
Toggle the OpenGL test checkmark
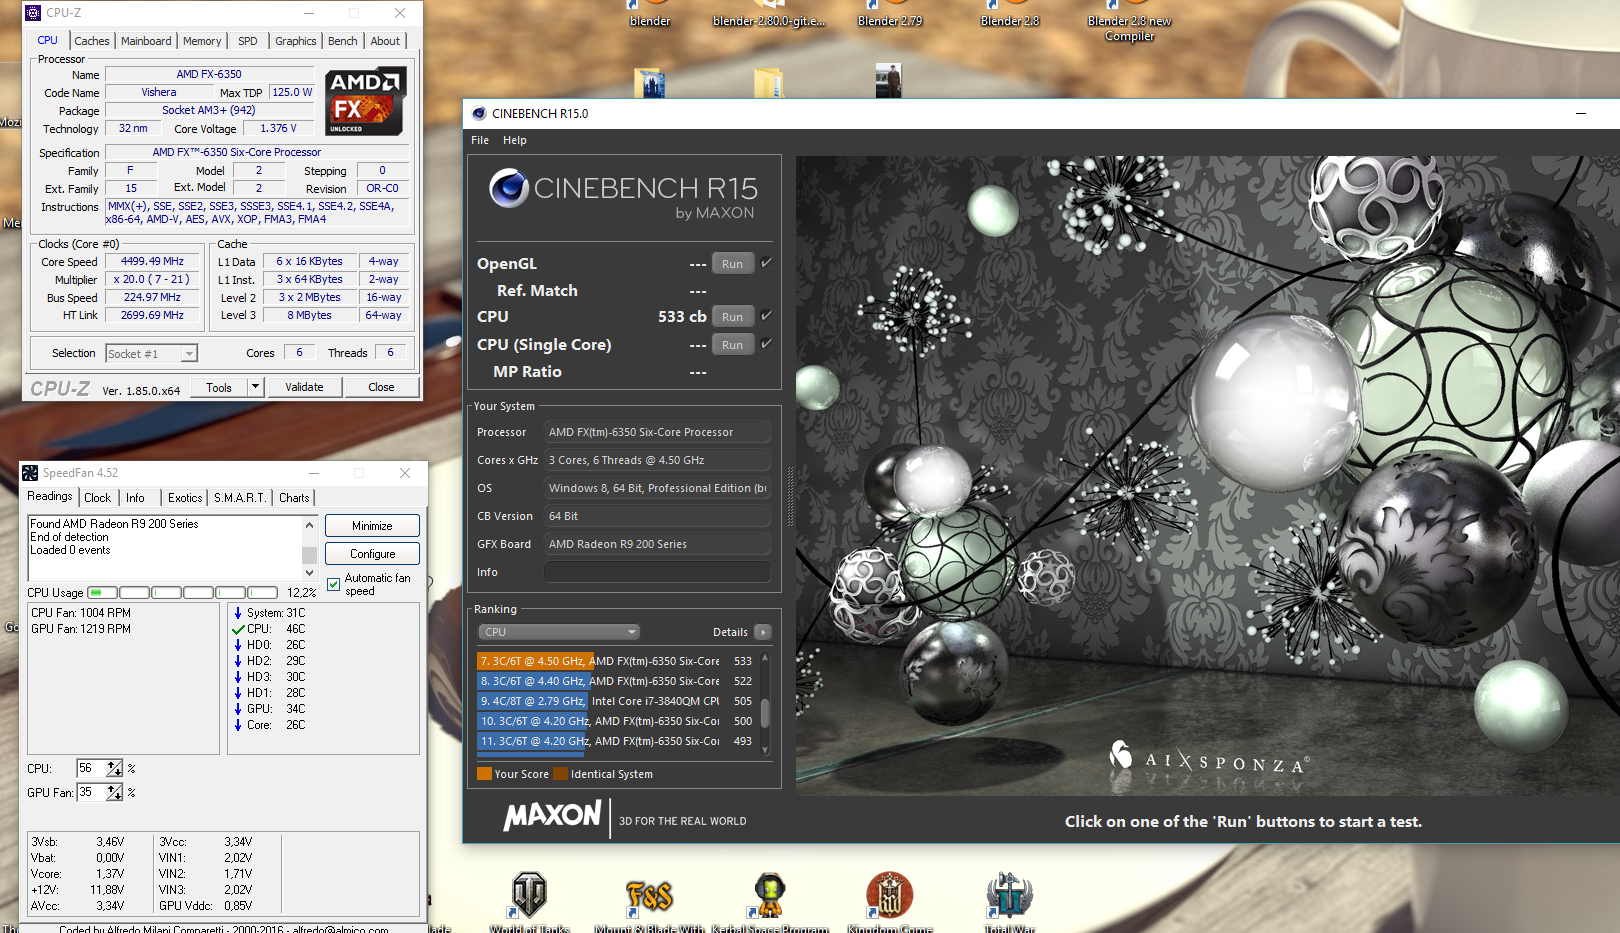click(x=766, y=263)
